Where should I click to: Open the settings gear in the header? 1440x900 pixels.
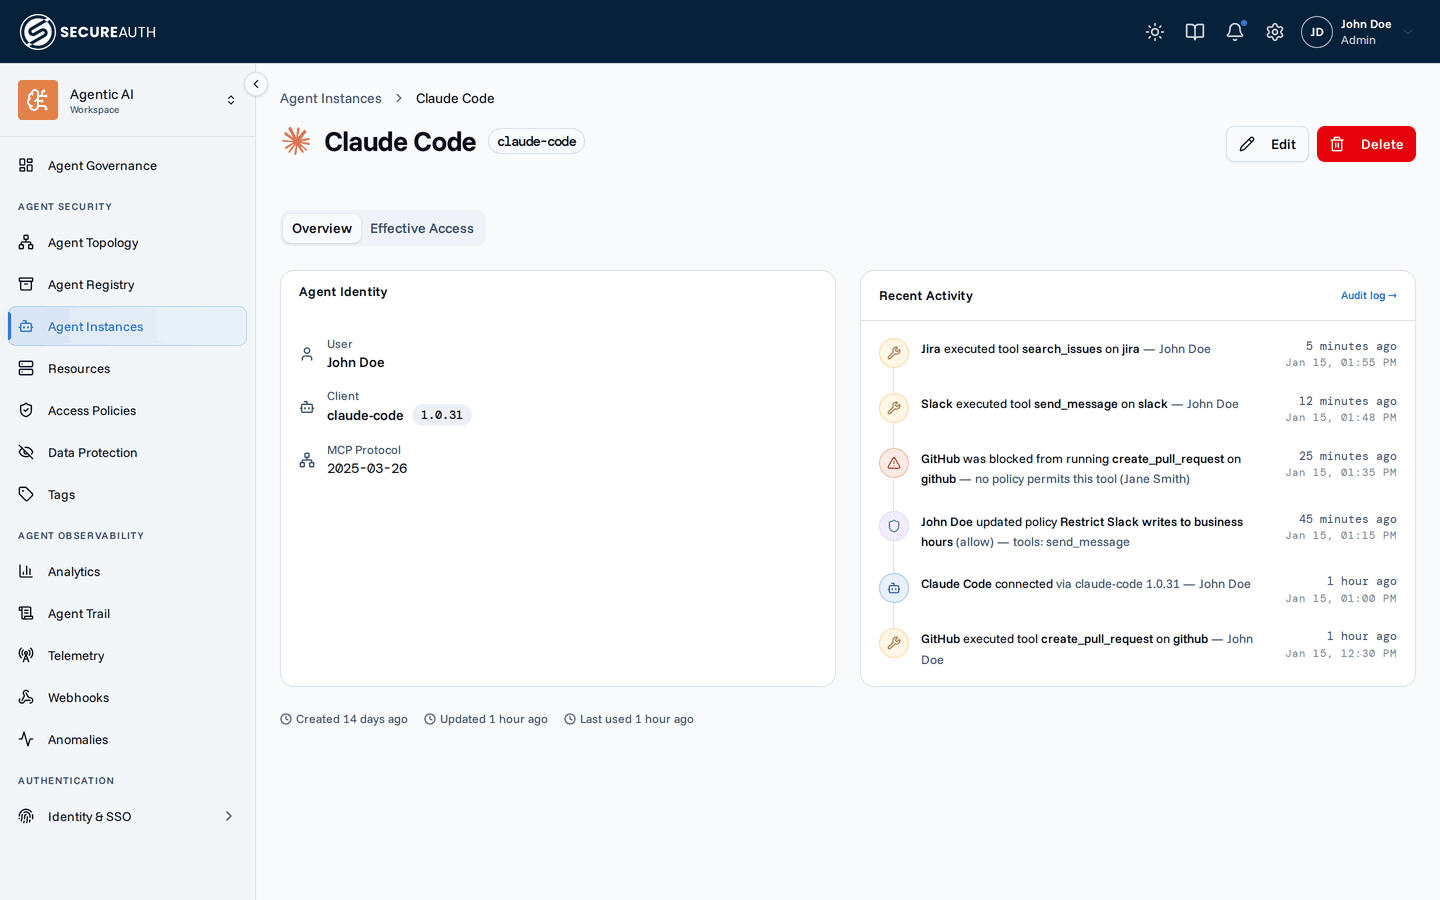pyautogui.click(x=1275, y=32)
